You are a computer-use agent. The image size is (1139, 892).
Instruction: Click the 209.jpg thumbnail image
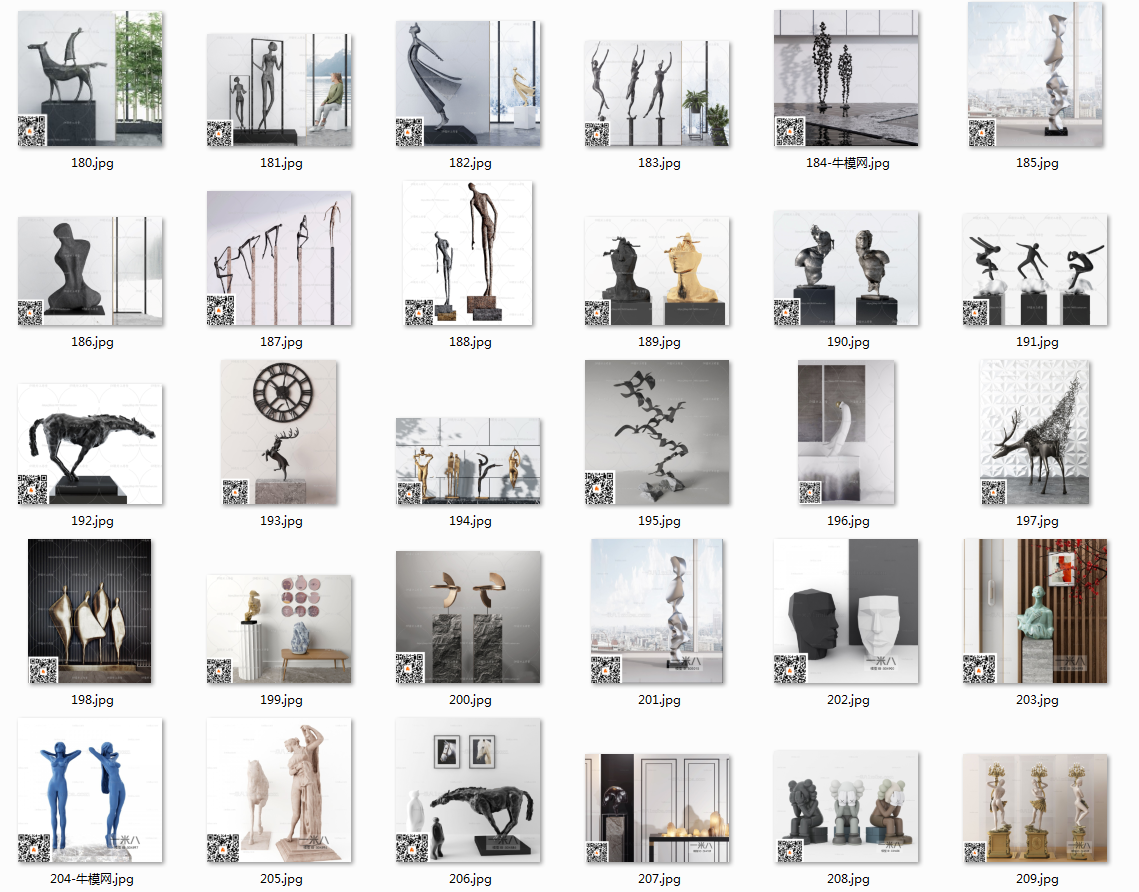pyautogui.click(x=1035, y=808)
